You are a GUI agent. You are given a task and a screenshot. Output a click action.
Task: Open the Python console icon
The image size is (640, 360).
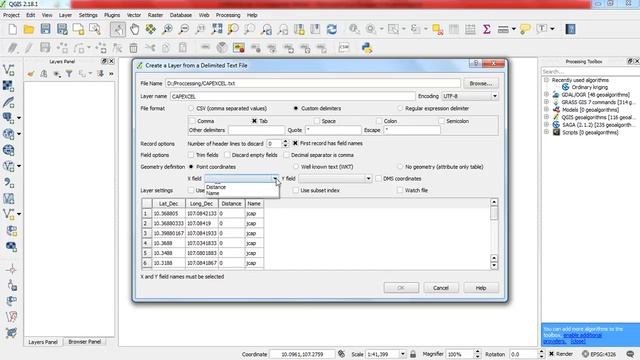tap(367, 48)
